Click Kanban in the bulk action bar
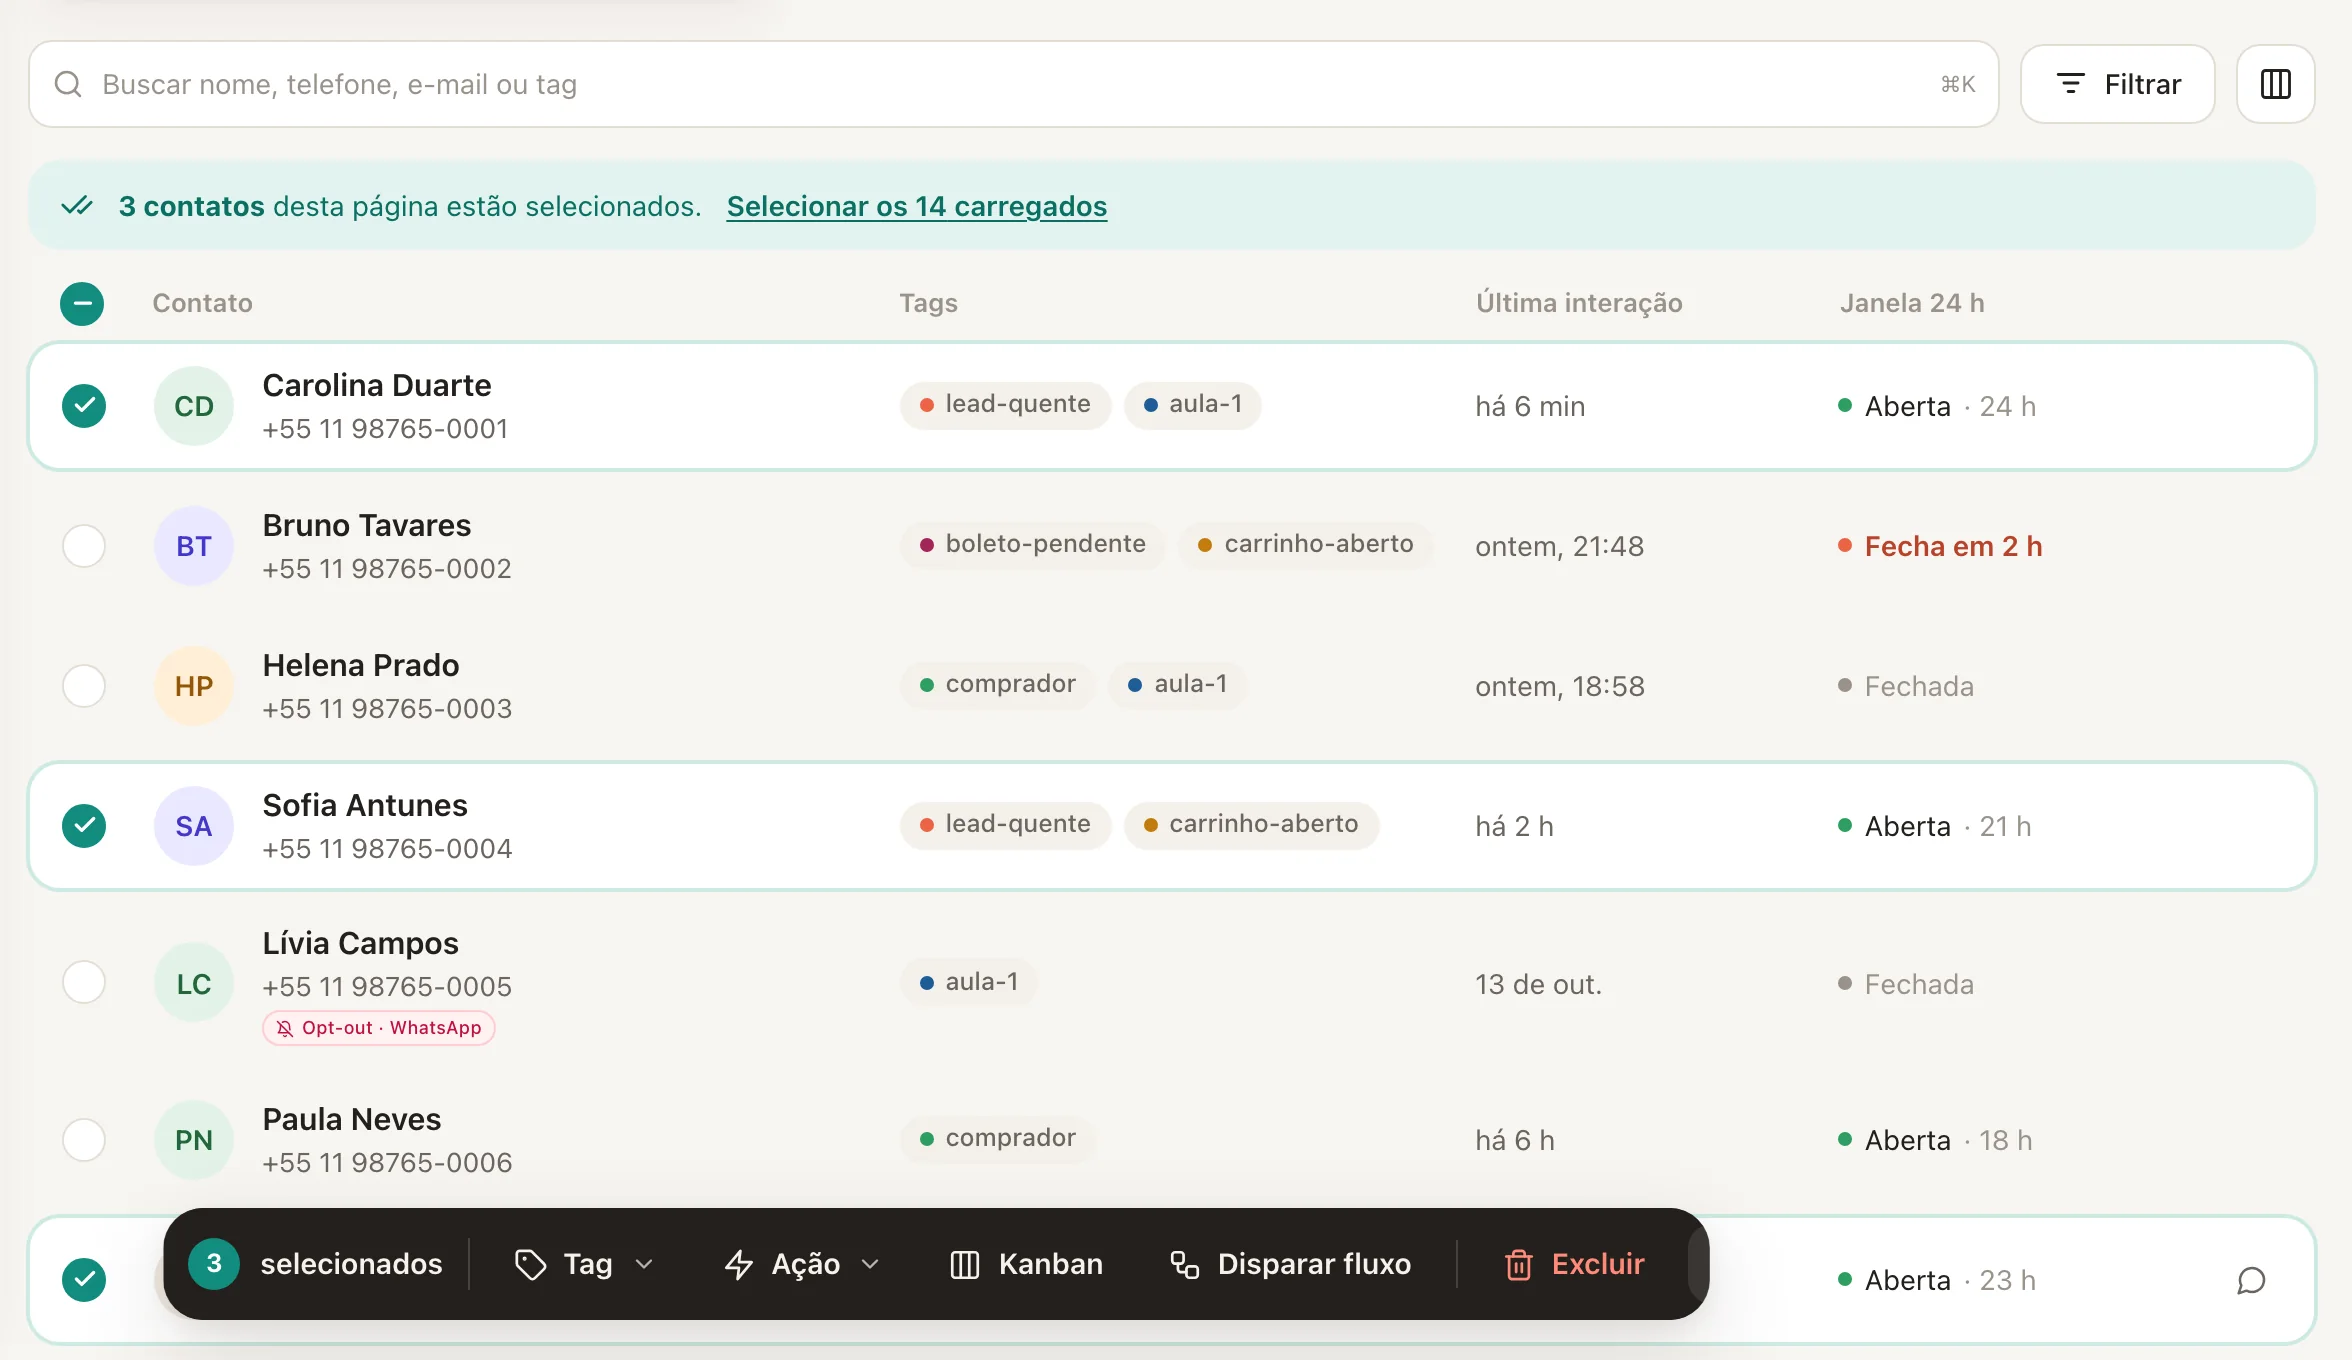2352x1360 pixels. 1026,1264
